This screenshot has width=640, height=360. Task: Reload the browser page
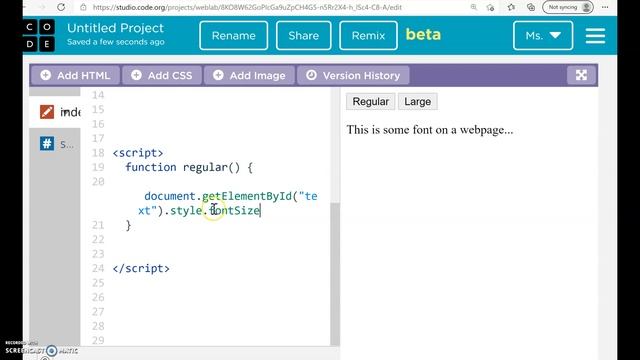click(61, 7)
